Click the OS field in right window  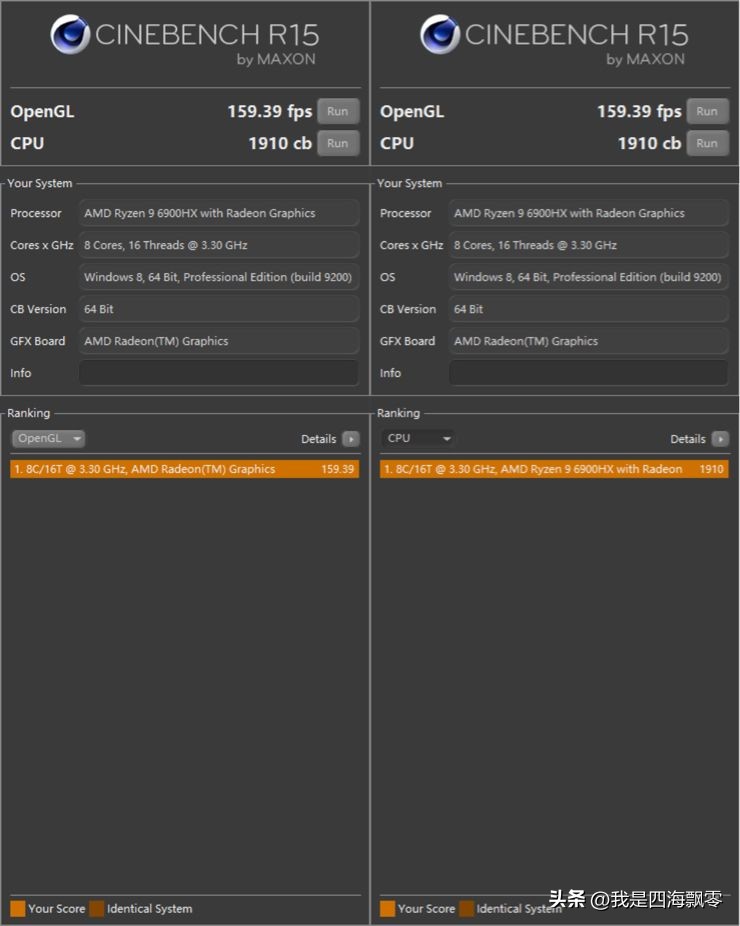588,277
